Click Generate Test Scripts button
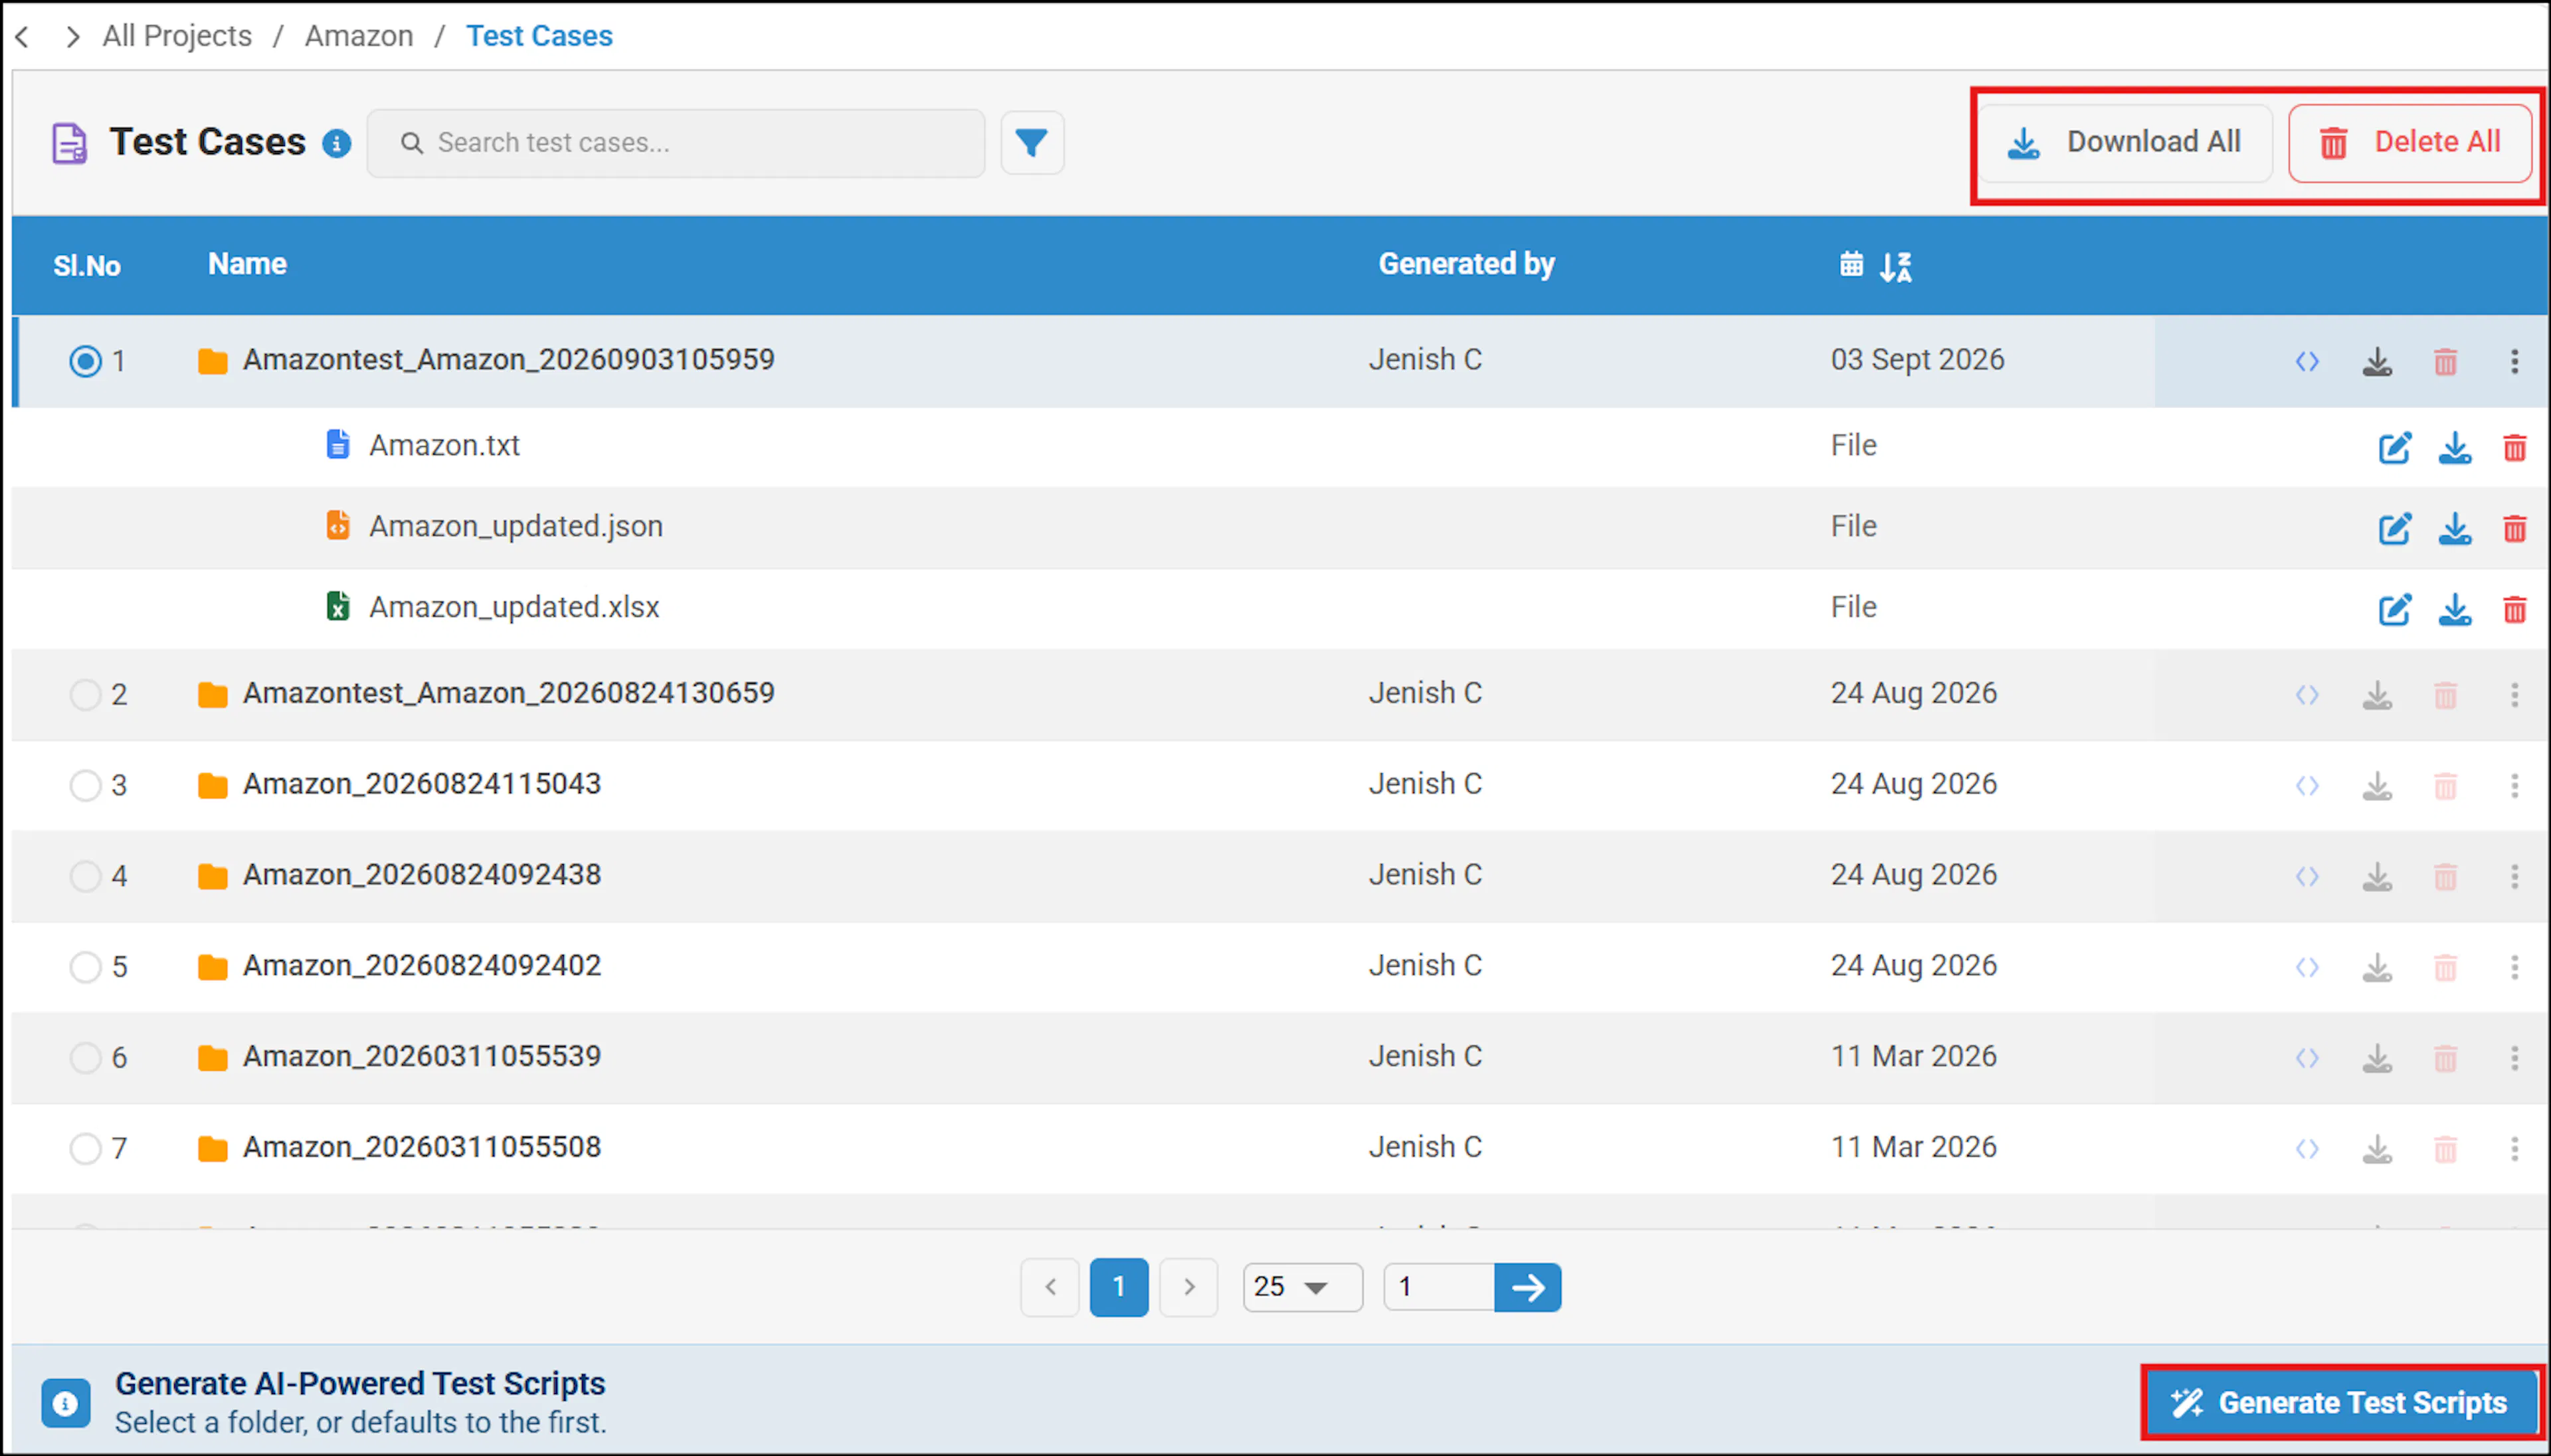 click(2342, 1402)
